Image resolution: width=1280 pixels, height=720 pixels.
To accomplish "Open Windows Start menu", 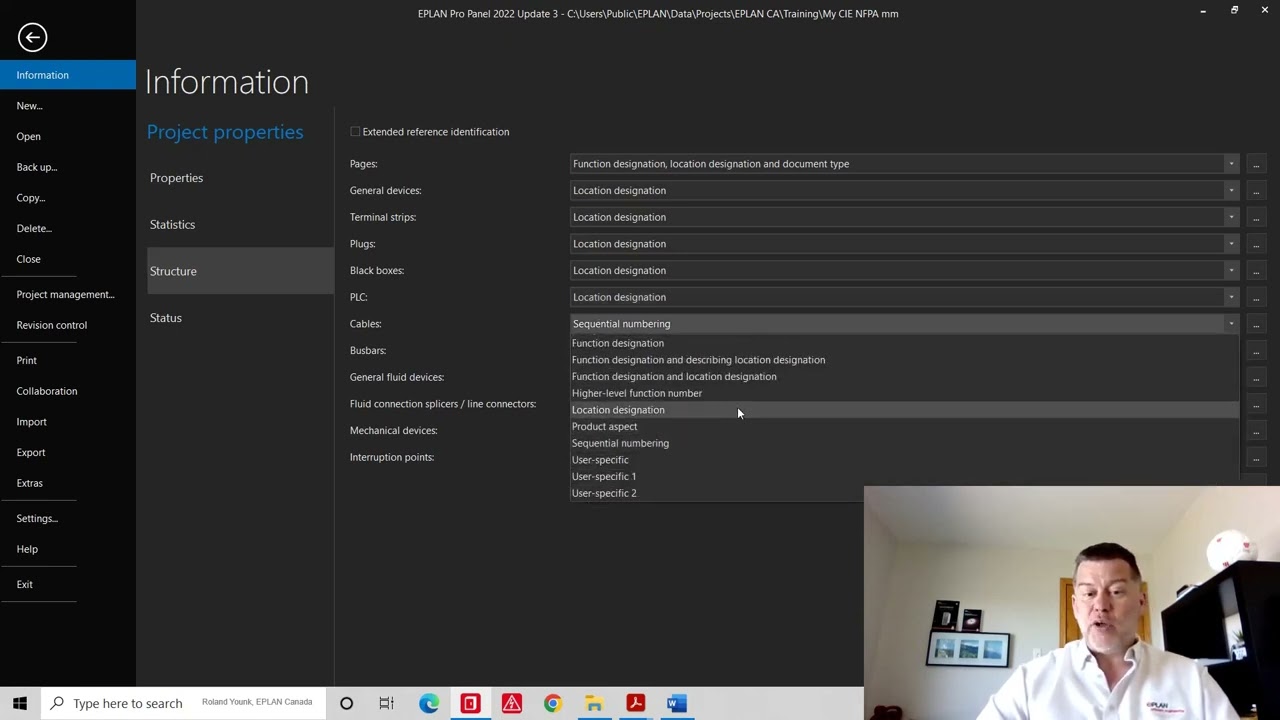I will tap(20, 703).
